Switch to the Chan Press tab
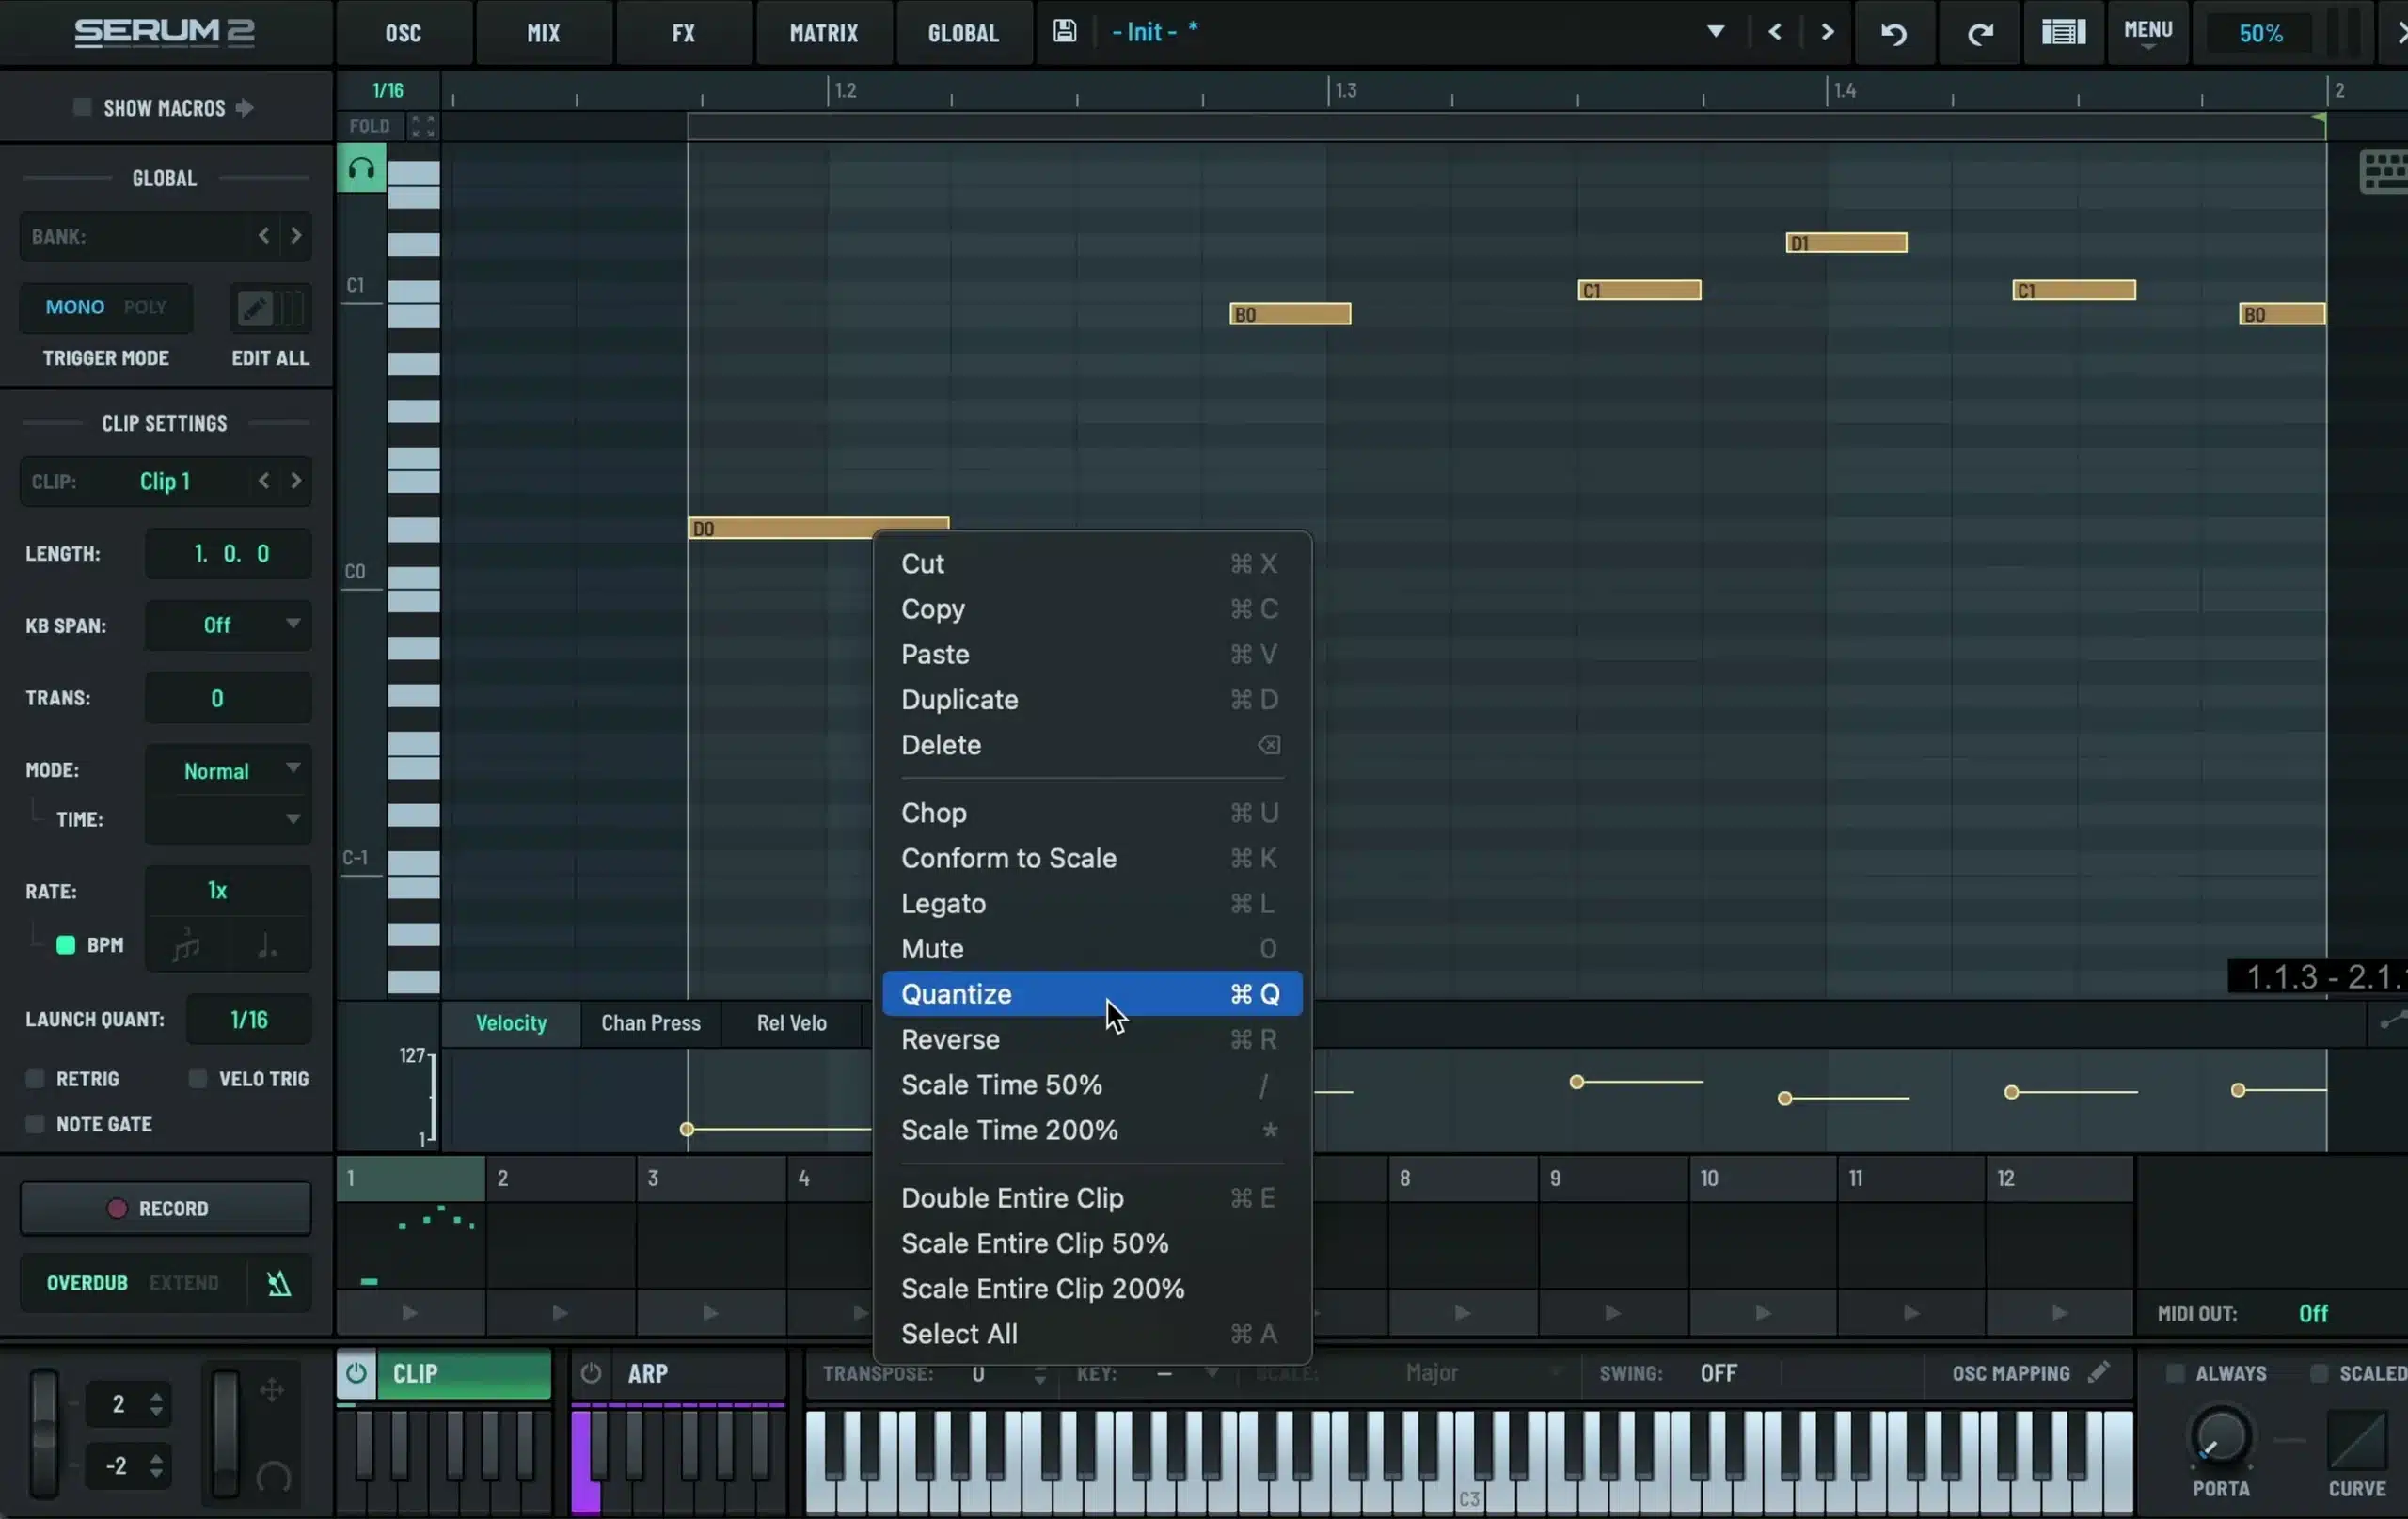The width and height of the screenshot is (2408, 1519). coord(650,1023)
